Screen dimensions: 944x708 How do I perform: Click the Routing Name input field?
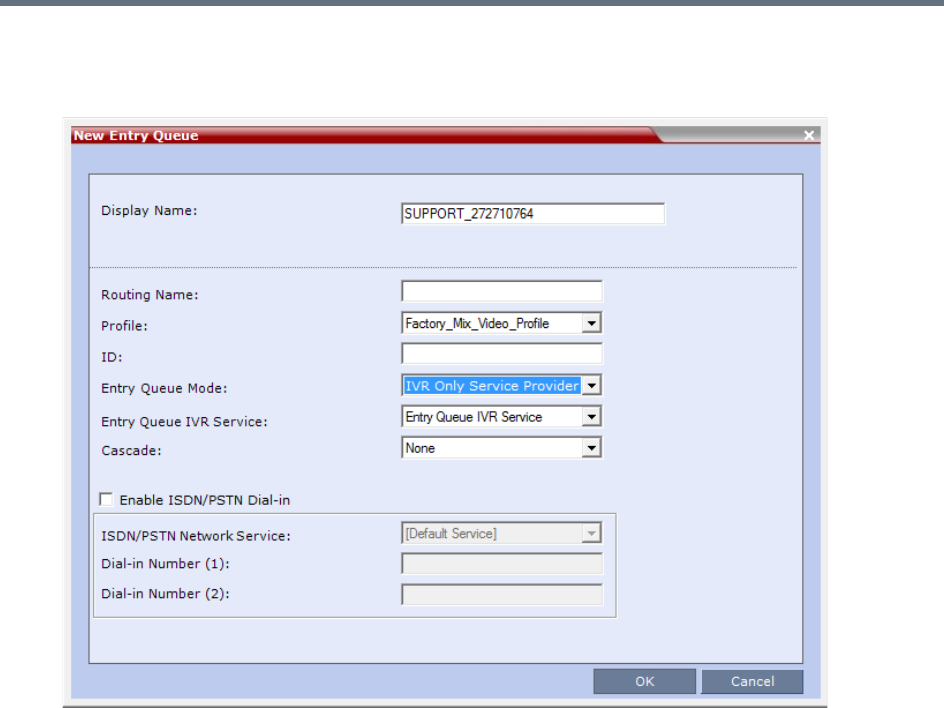502,291
